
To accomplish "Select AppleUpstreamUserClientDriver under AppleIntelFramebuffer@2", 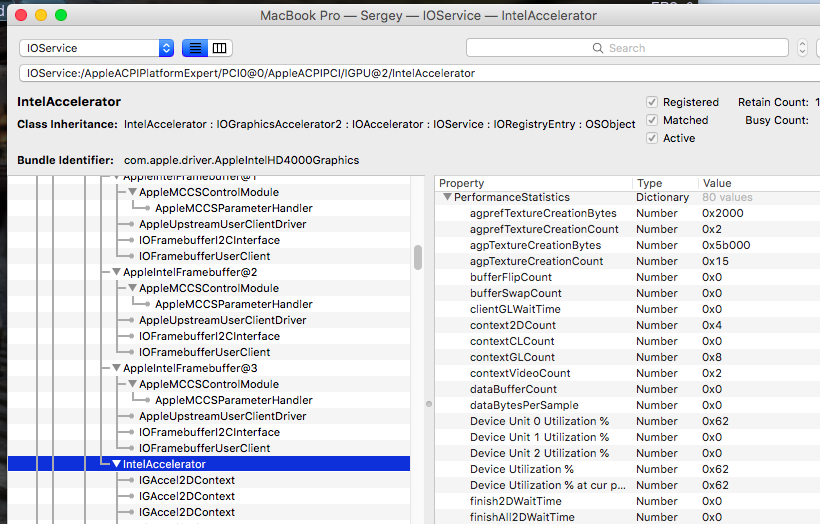I will (222, 320).
